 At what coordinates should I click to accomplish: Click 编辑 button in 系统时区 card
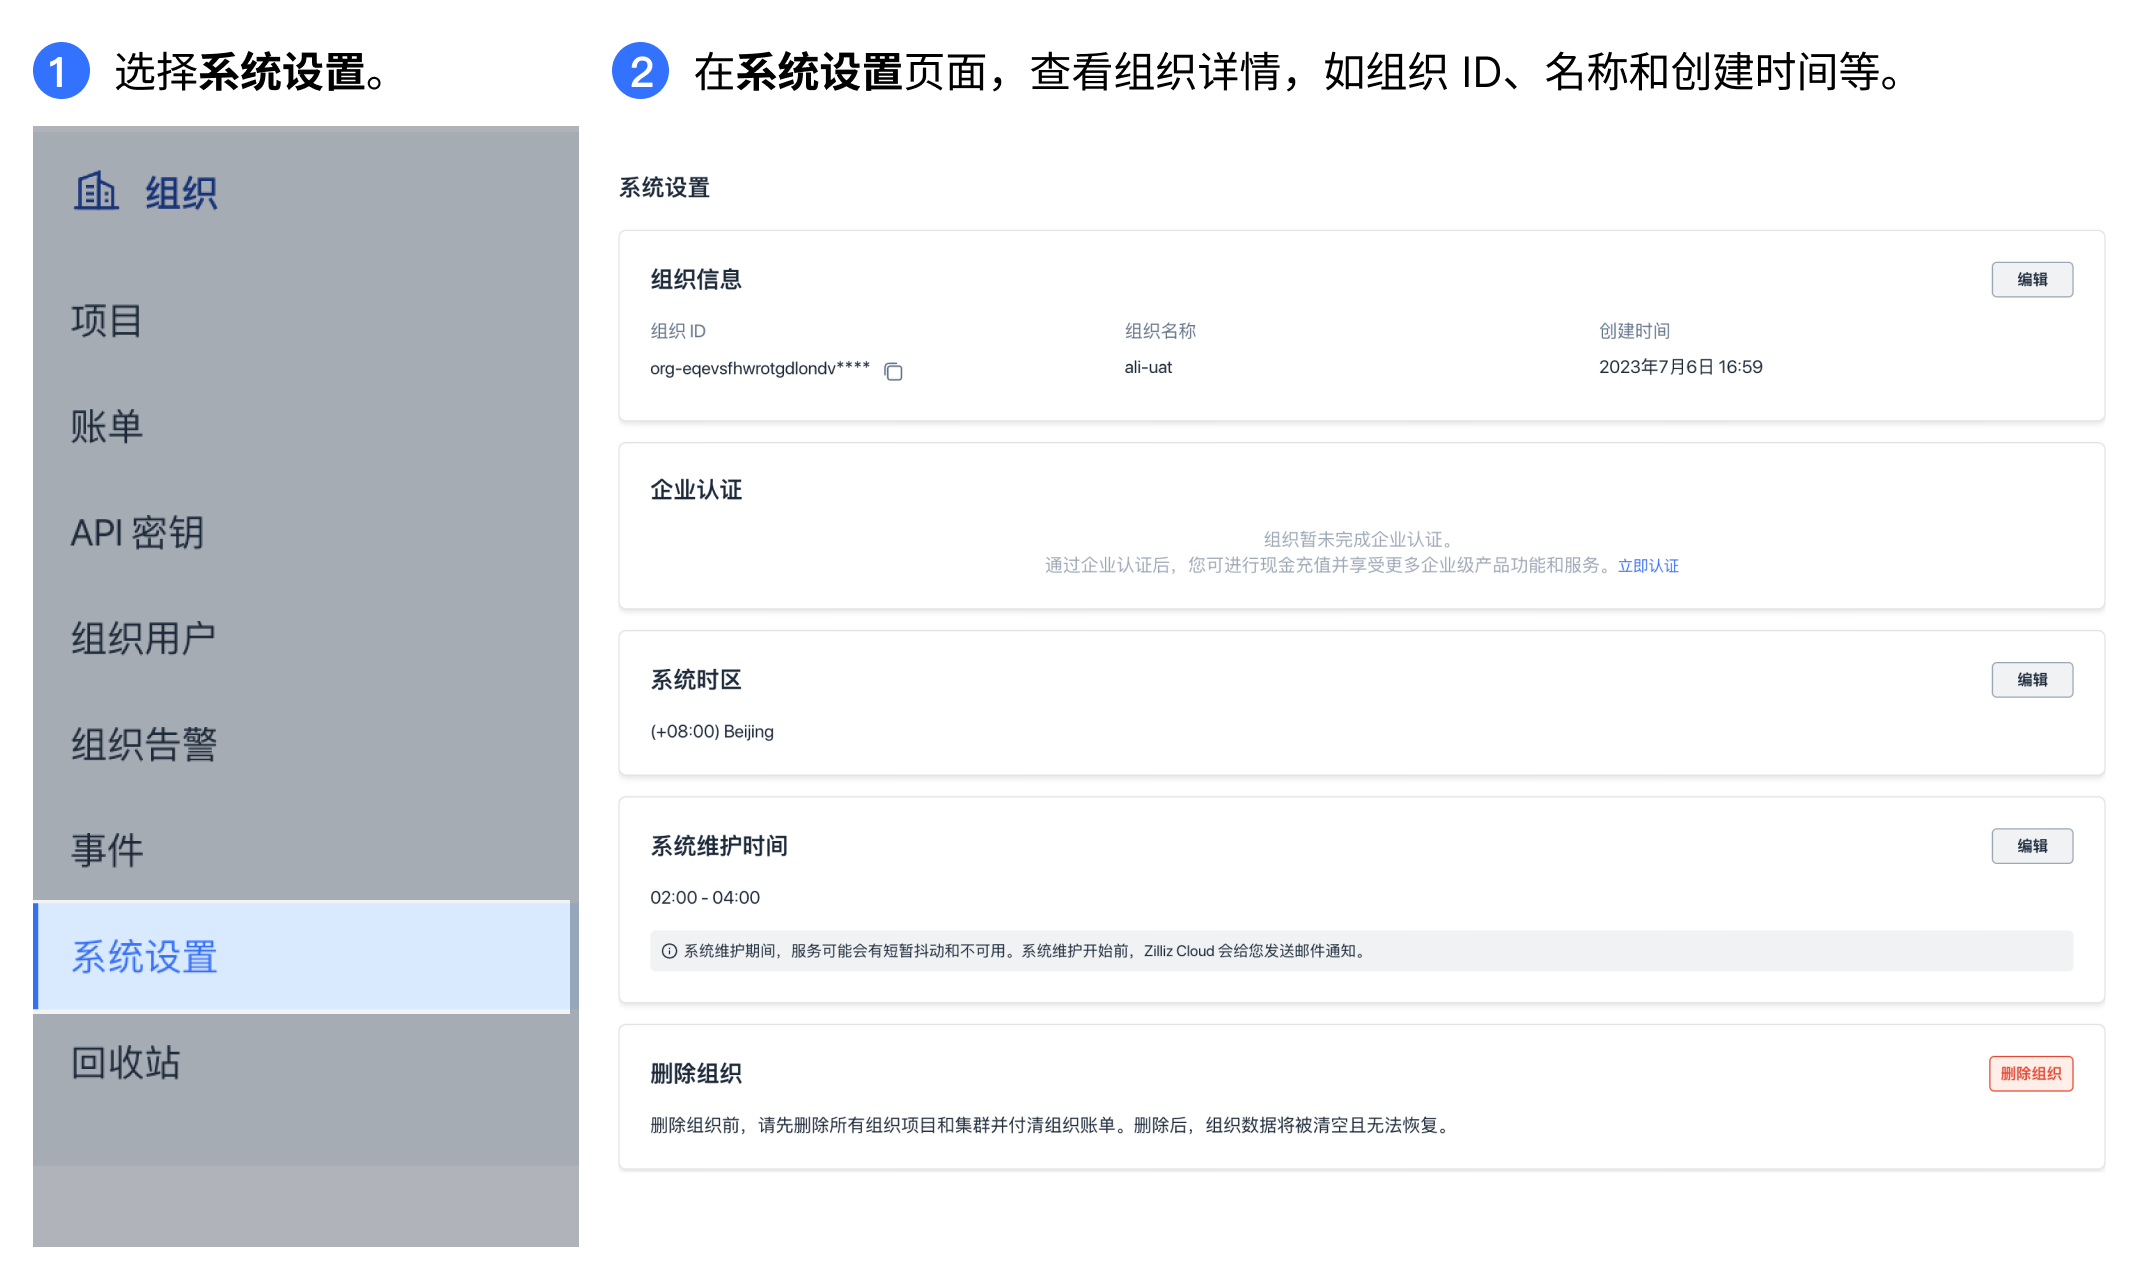coord(2031,680)
